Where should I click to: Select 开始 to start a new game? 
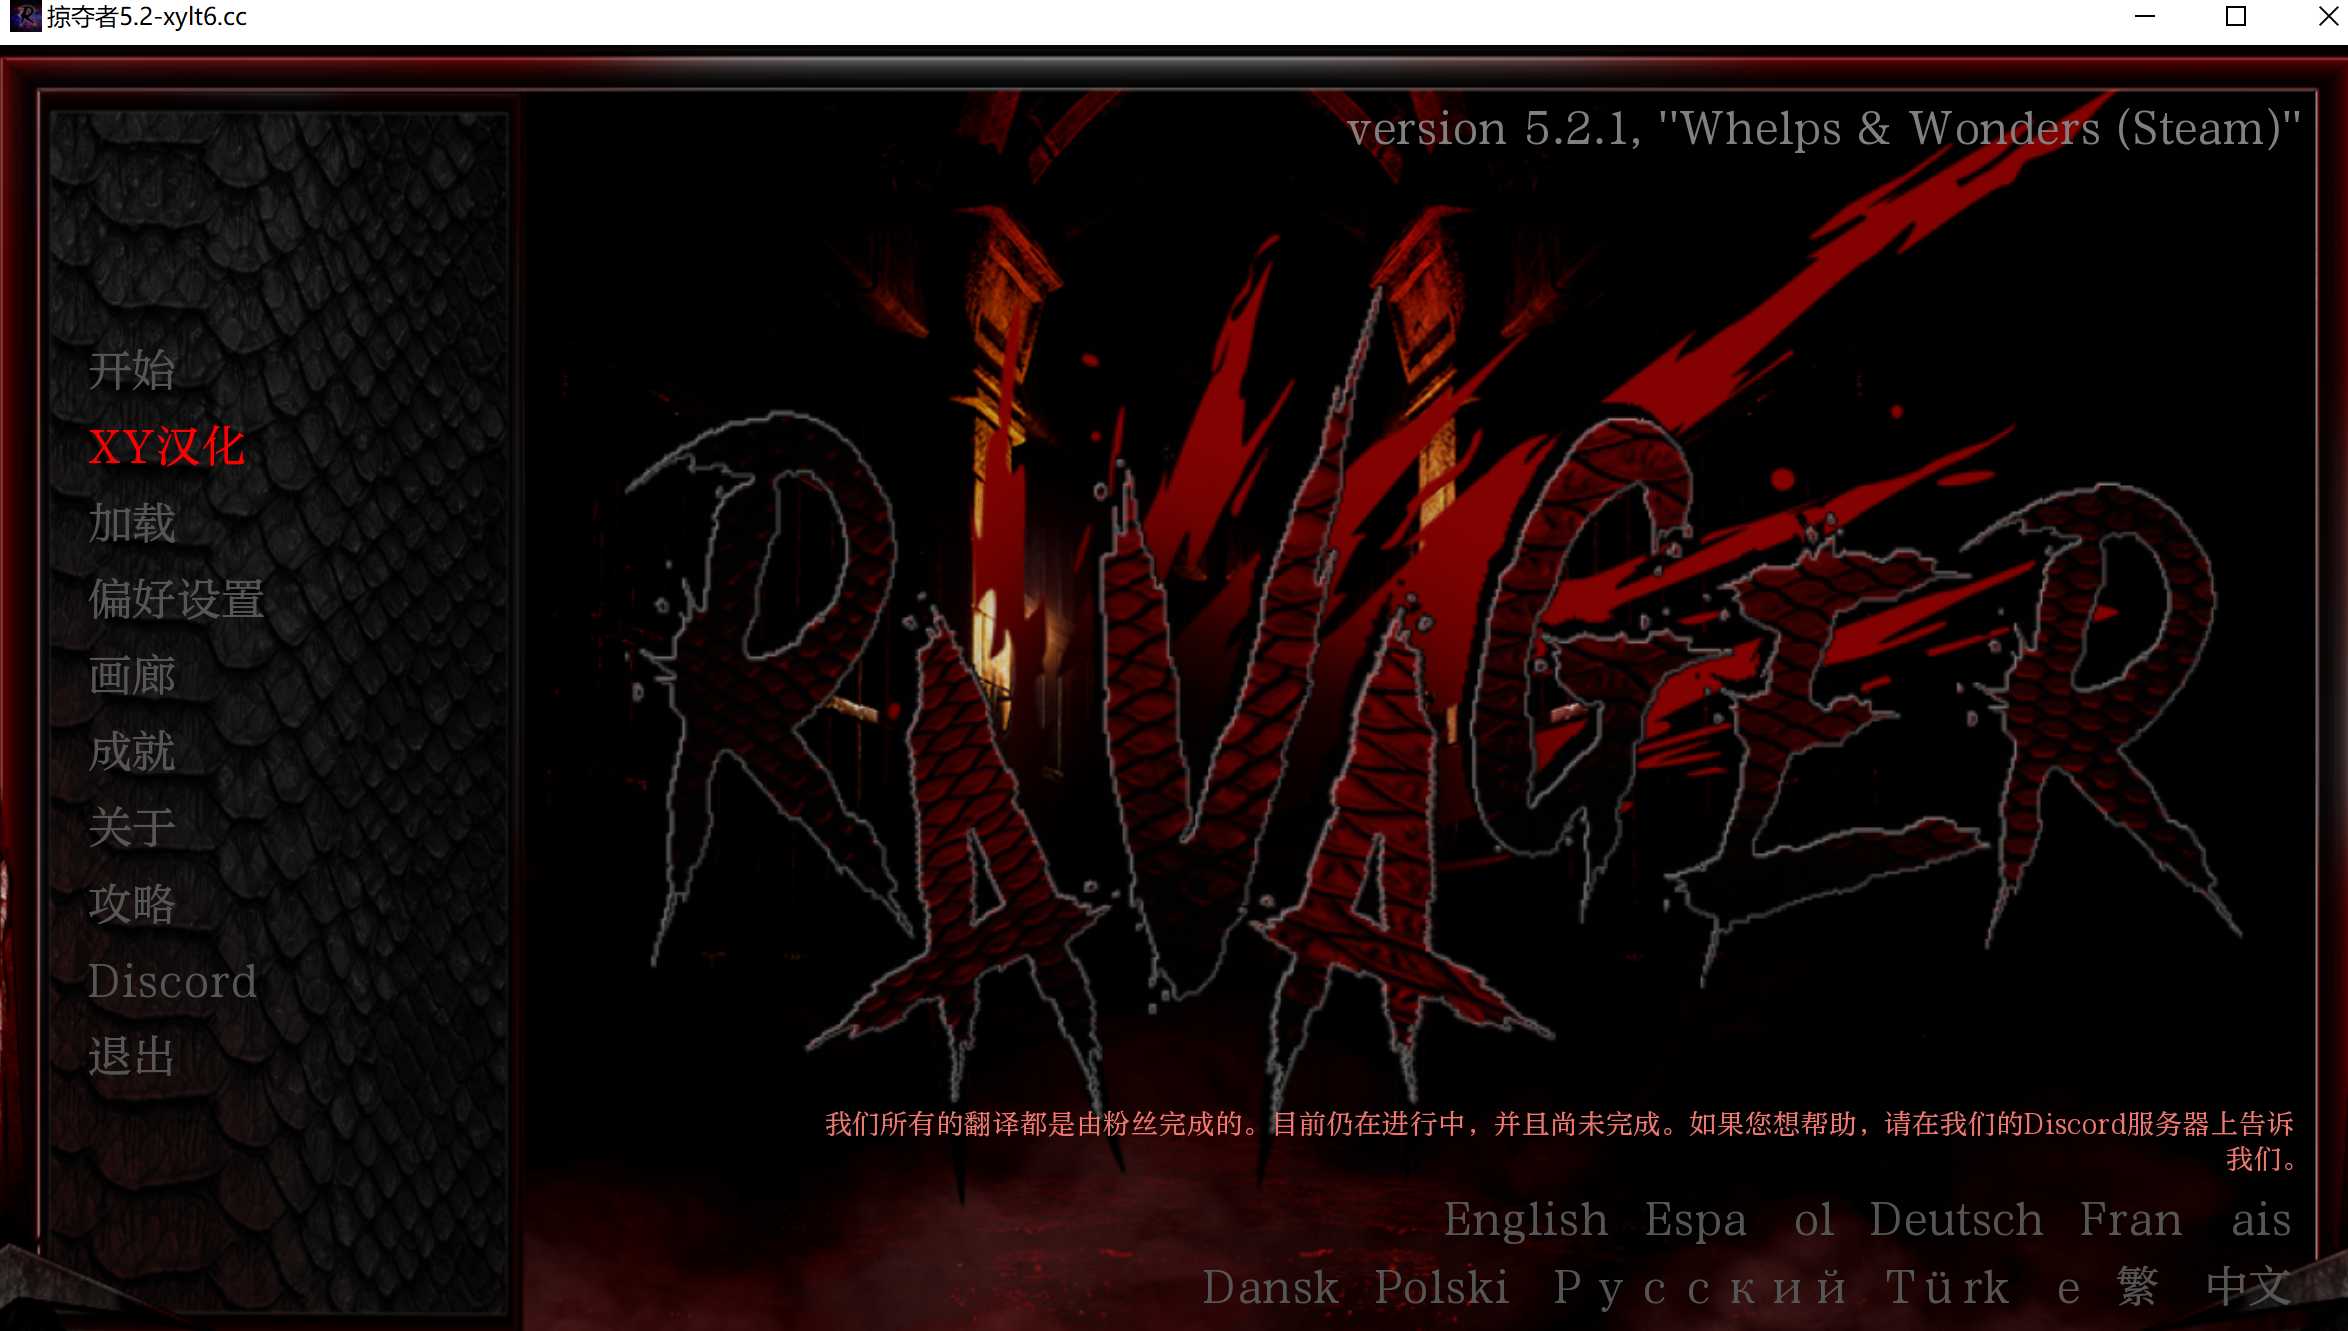pos(133,372)
